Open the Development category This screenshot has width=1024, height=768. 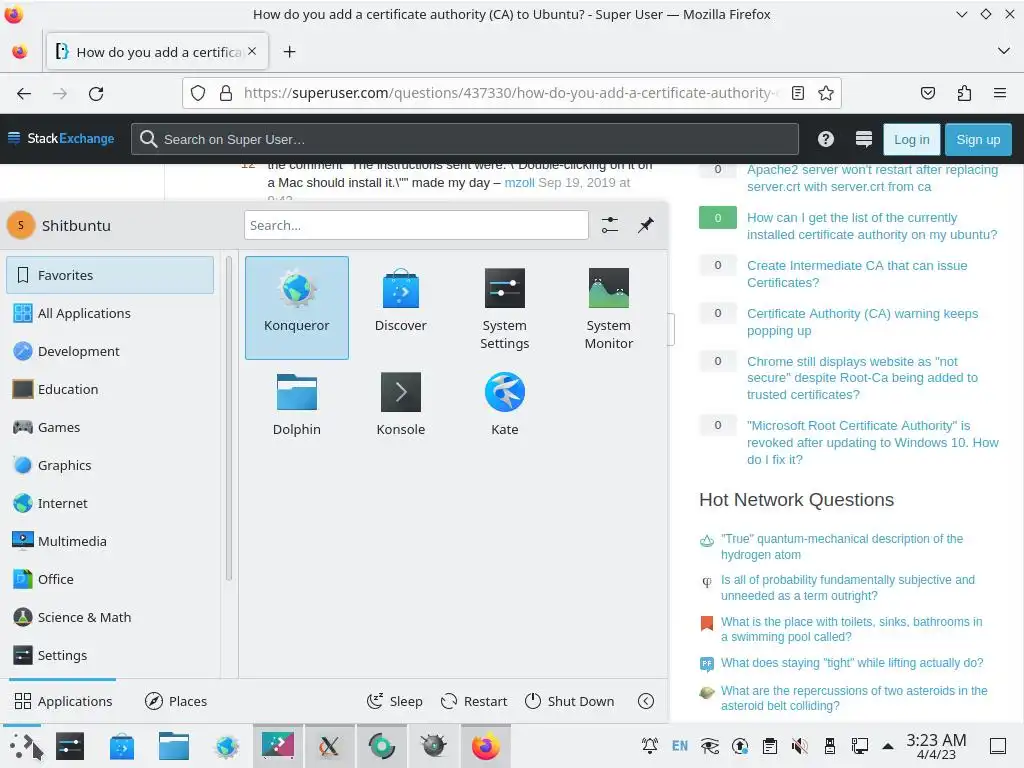110,351
